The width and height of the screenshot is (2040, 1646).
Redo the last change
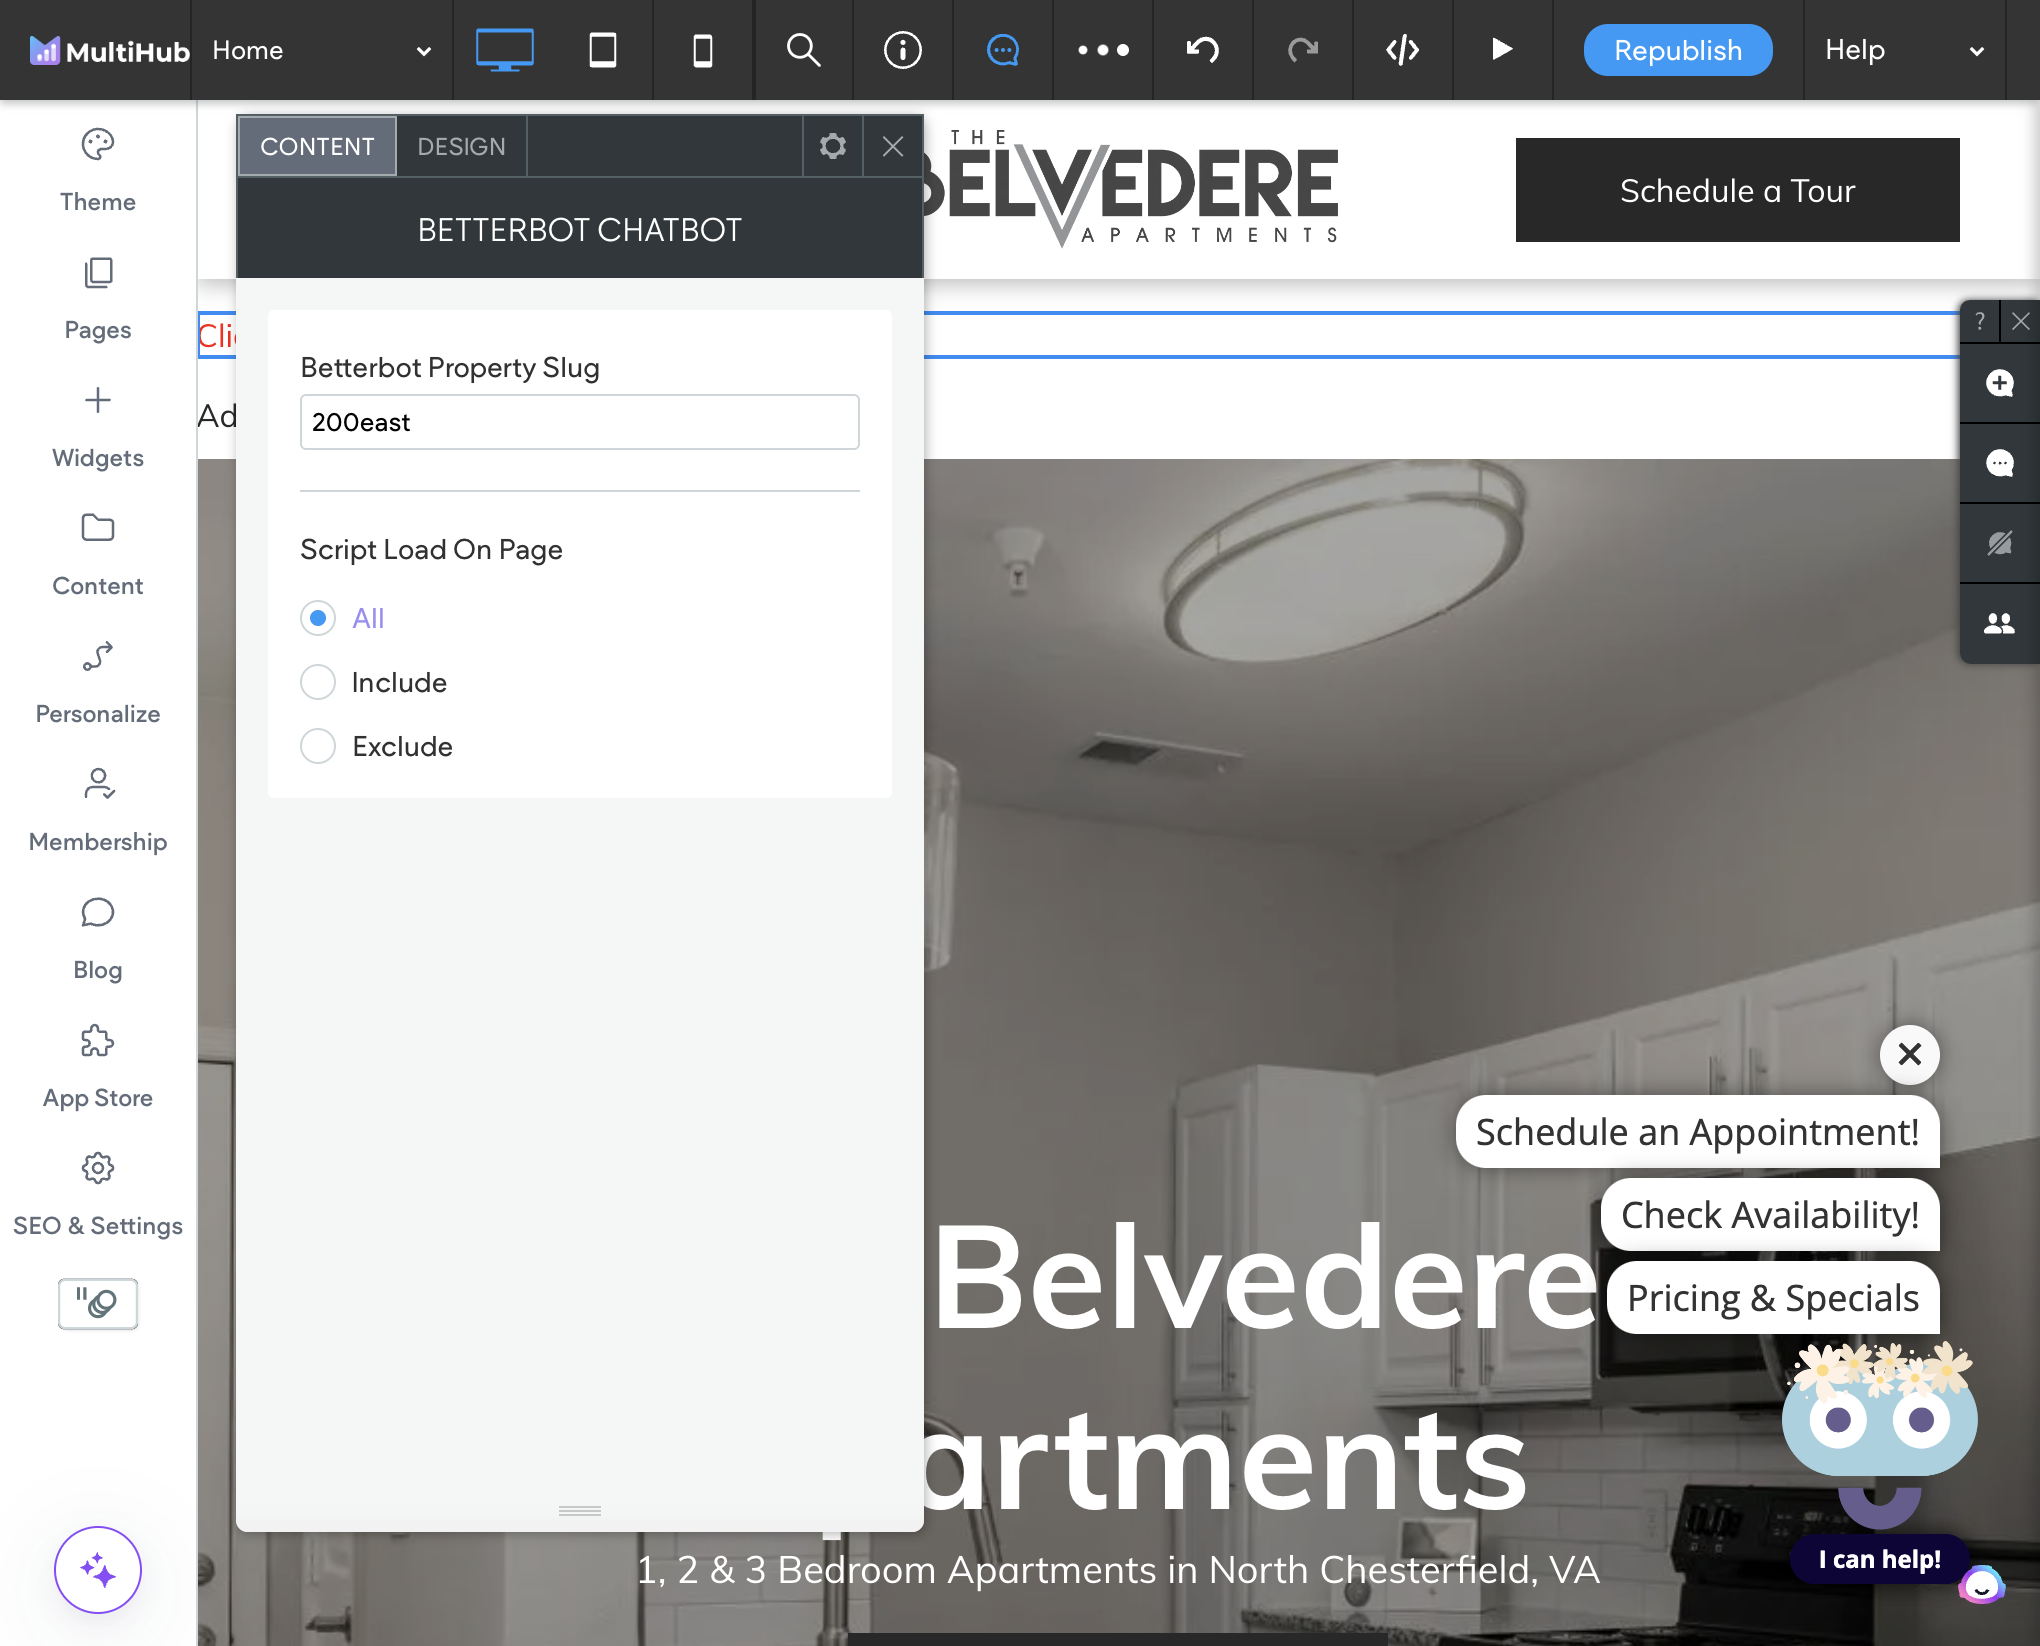click(x=1303, y=50)
